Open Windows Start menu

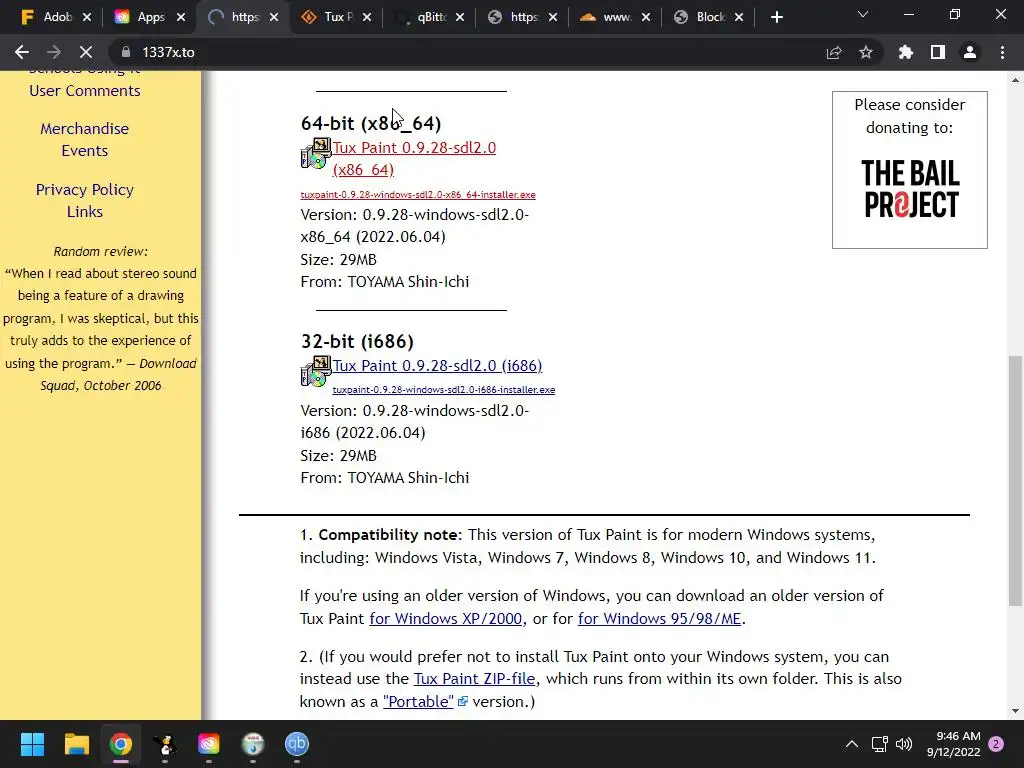(x=32, y=744)
